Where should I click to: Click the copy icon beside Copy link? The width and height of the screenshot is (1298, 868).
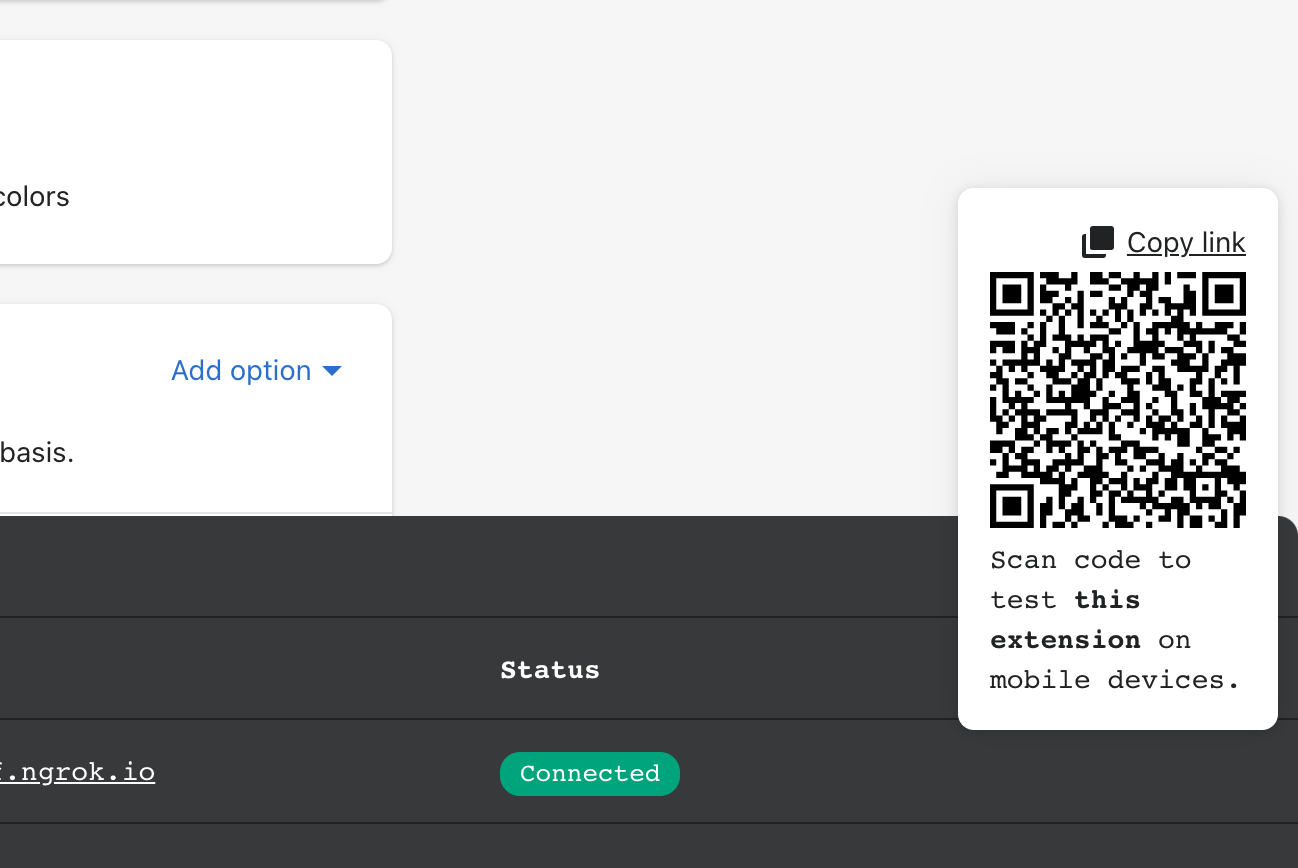(1098, 242)
